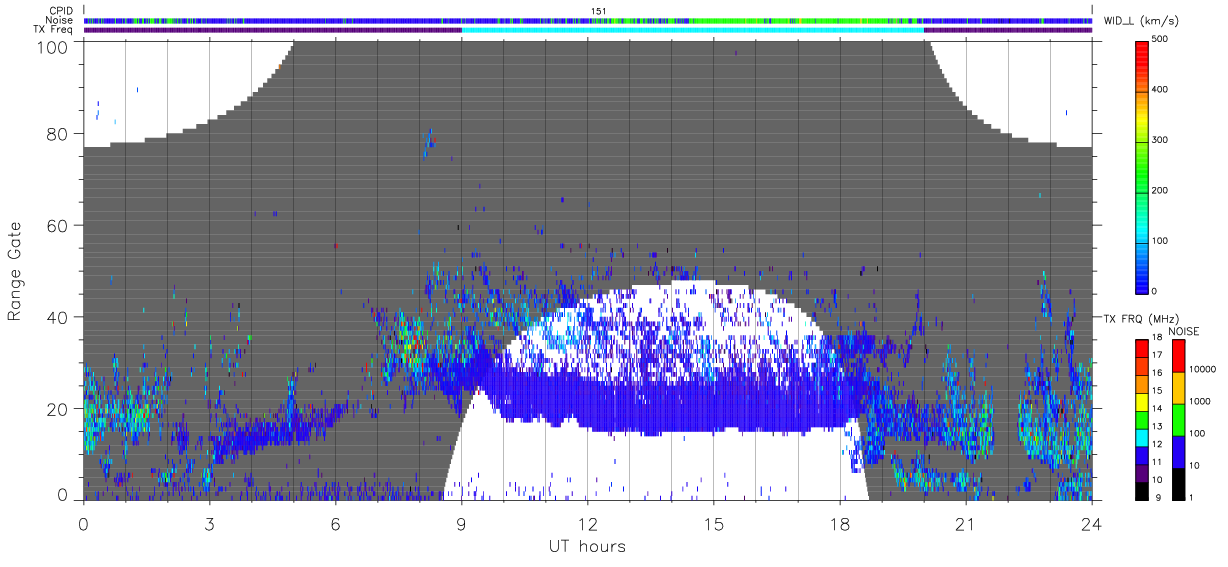Click the 1 label on the NOISE legend
The image size is (1228, 567).
[1191, 497]
